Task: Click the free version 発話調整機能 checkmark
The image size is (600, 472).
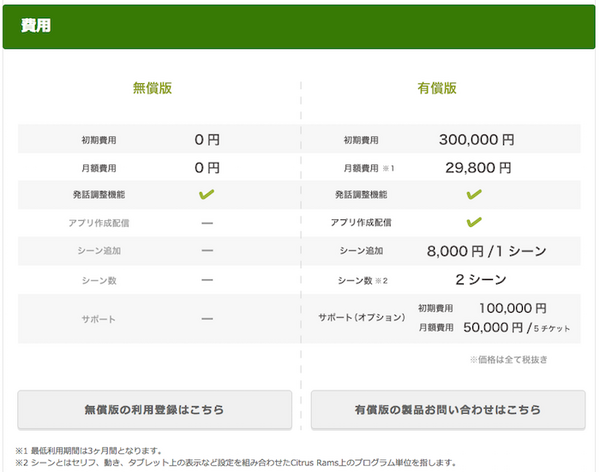Action: [207, 194]
